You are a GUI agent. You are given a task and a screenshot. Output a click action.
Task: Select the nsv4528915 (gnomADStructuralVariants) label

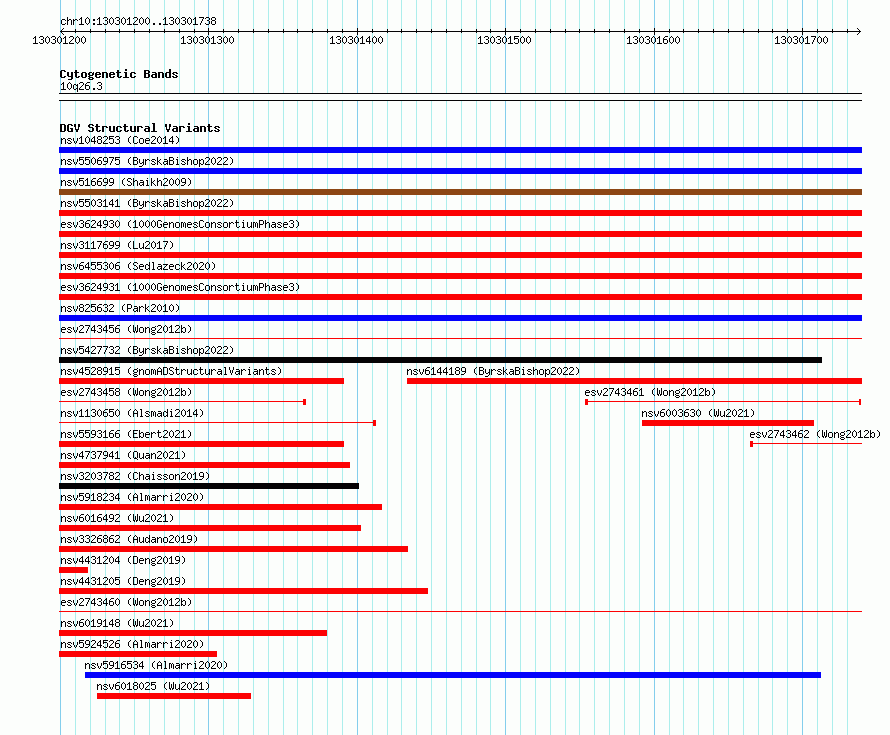pos(171,371)
